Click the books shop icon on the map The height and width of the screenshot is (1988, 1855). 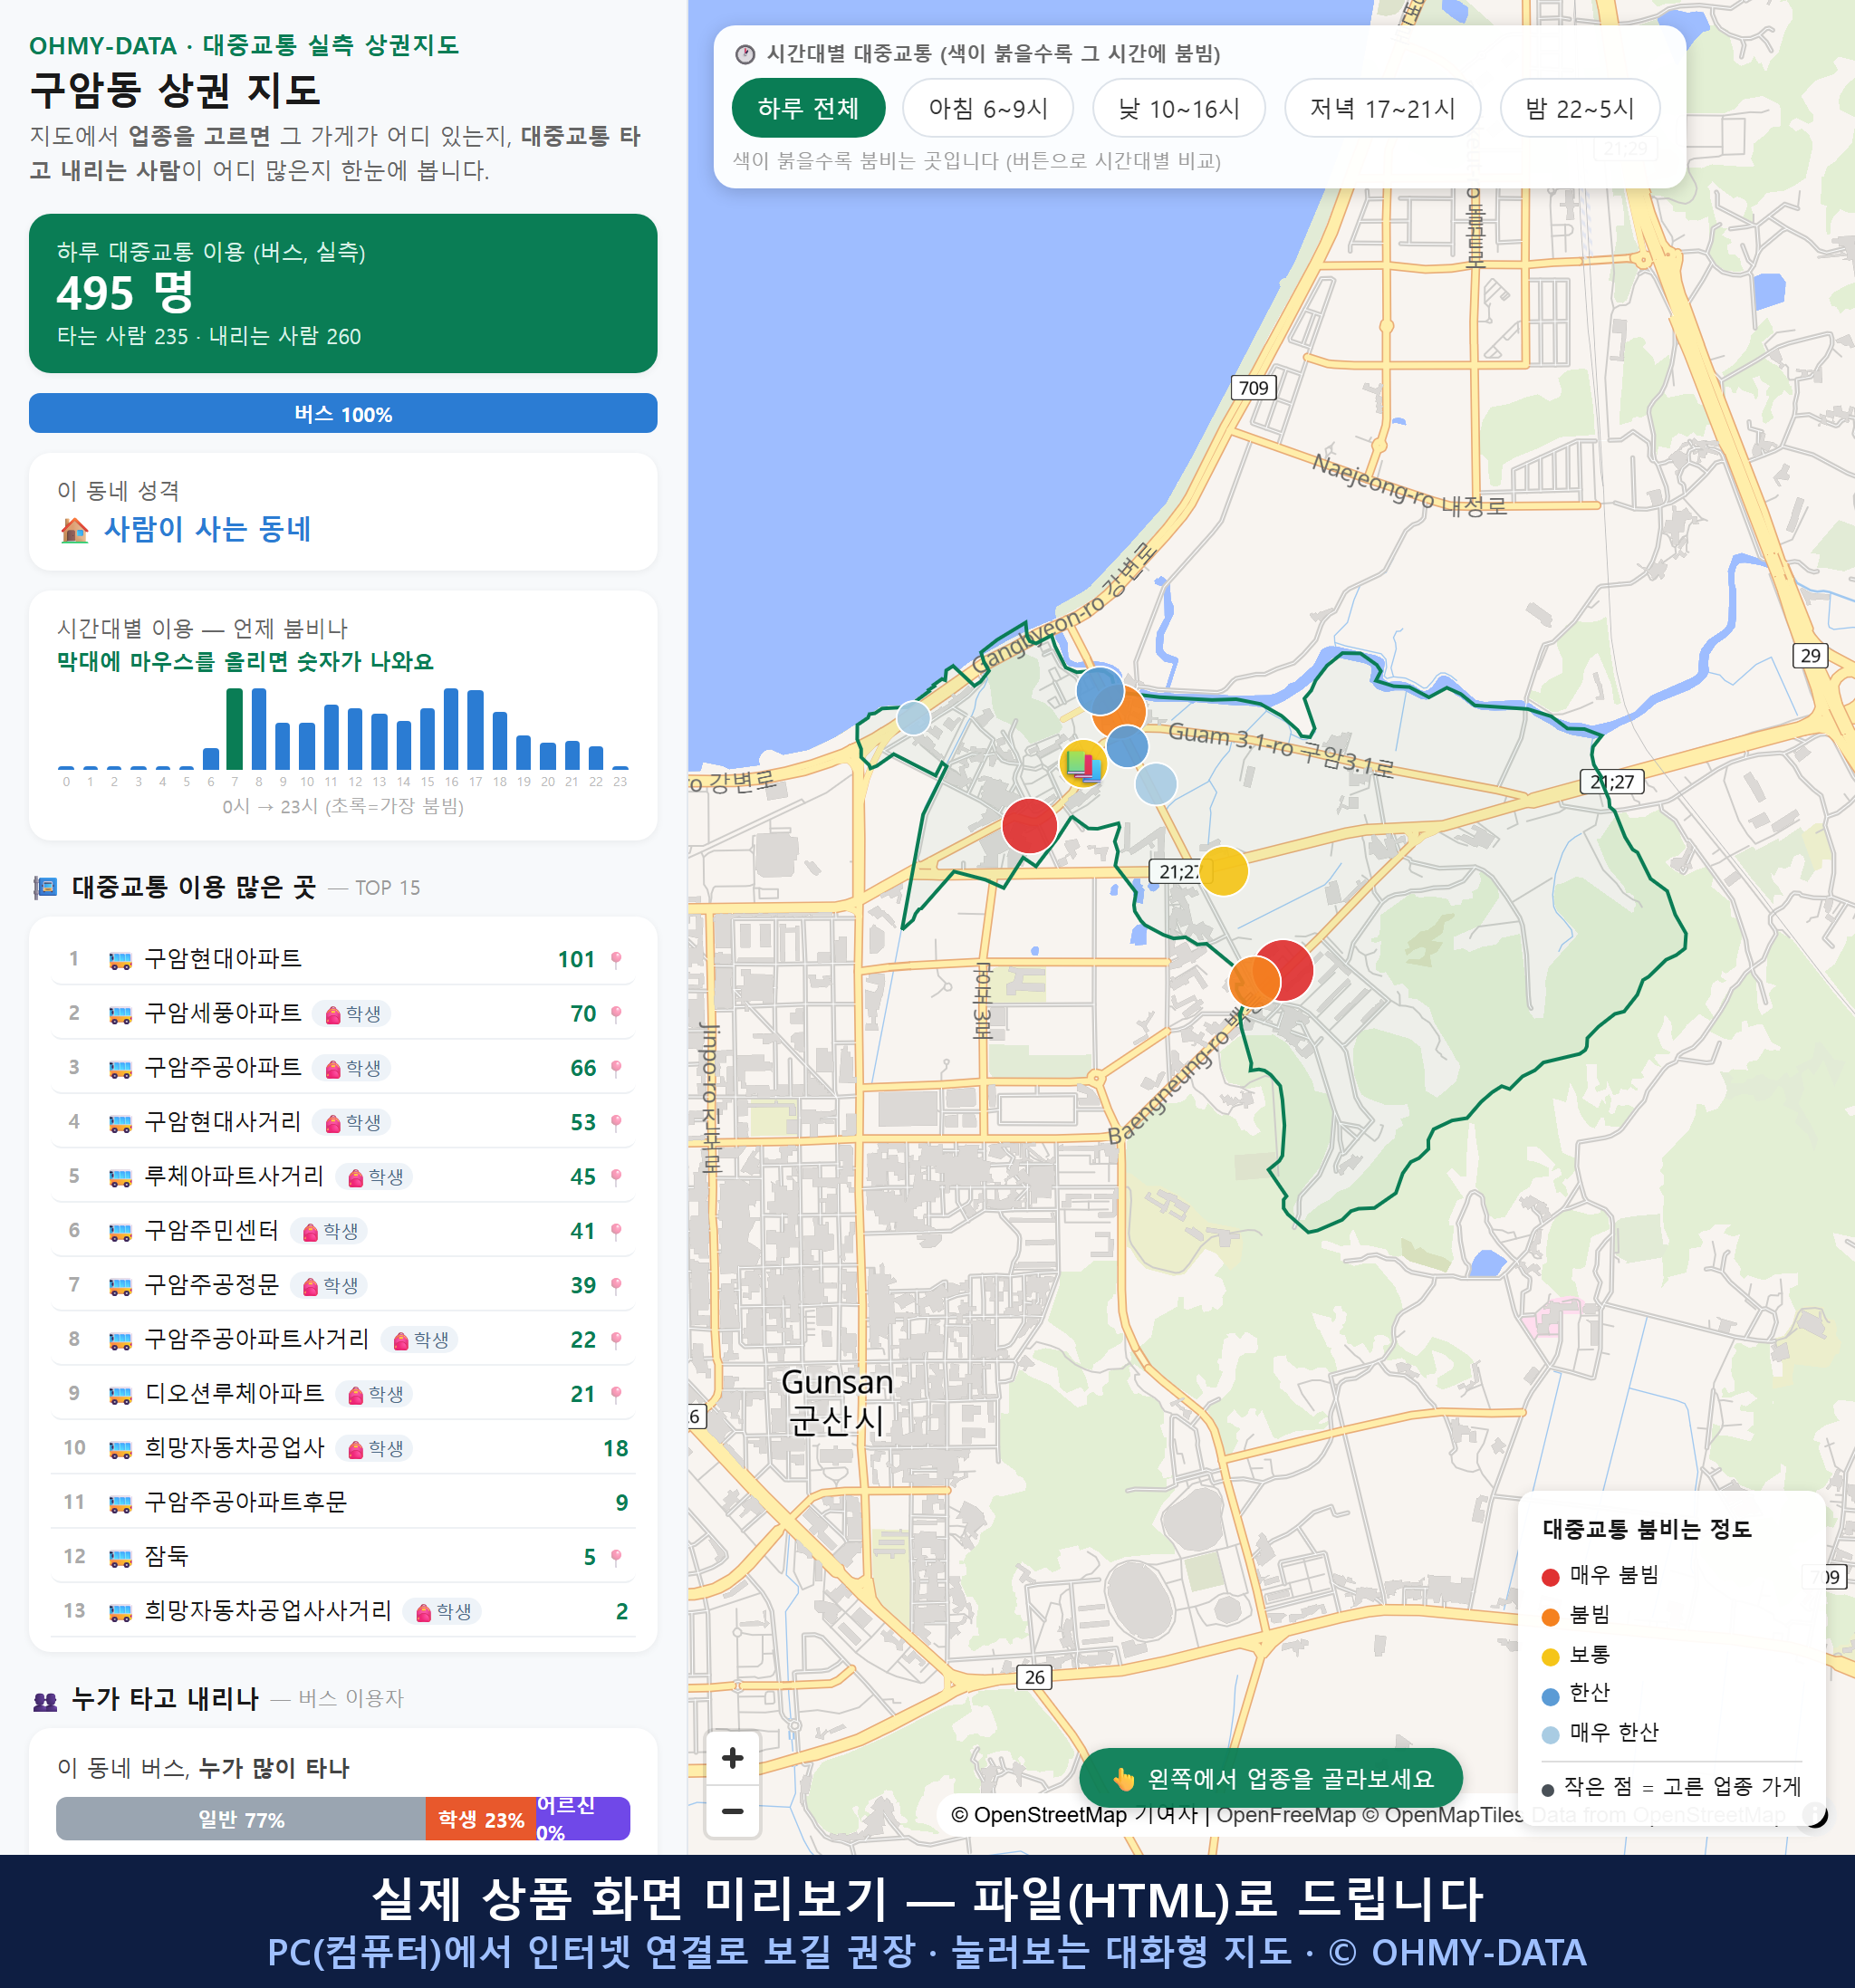click(1083, 765)
